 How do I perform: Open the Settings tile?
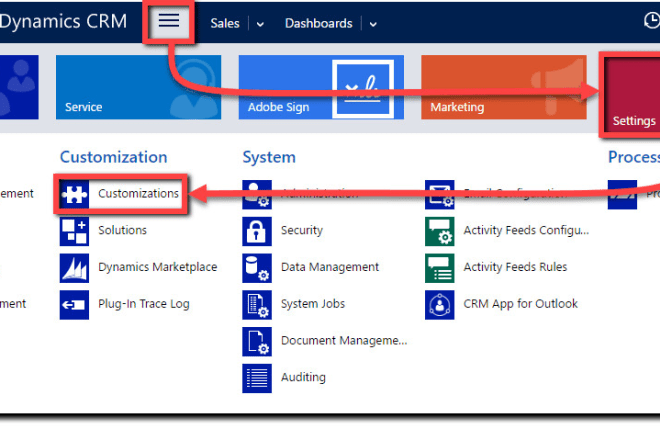click(632, 94)
